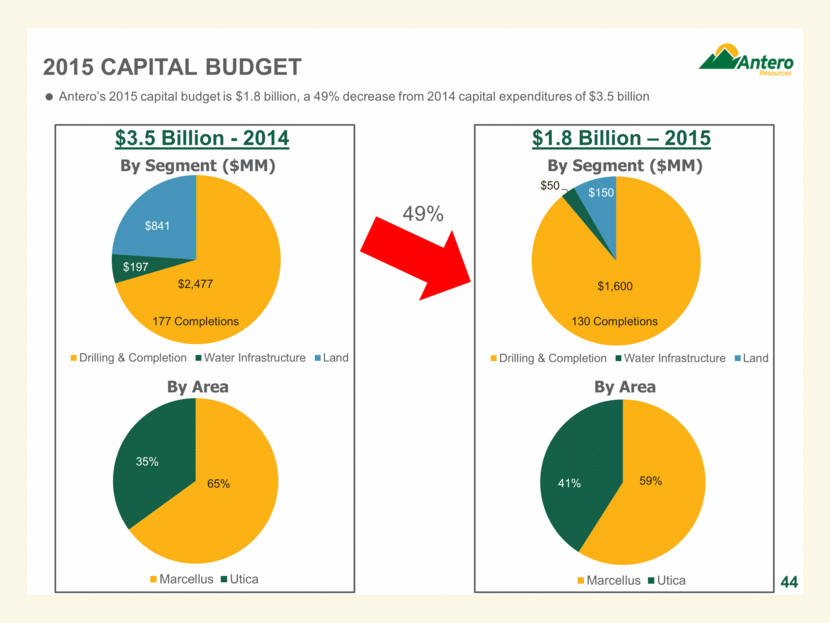The image size is (830, 623).
Task: Click the 41% Utica slice
Action: point(568,482)
